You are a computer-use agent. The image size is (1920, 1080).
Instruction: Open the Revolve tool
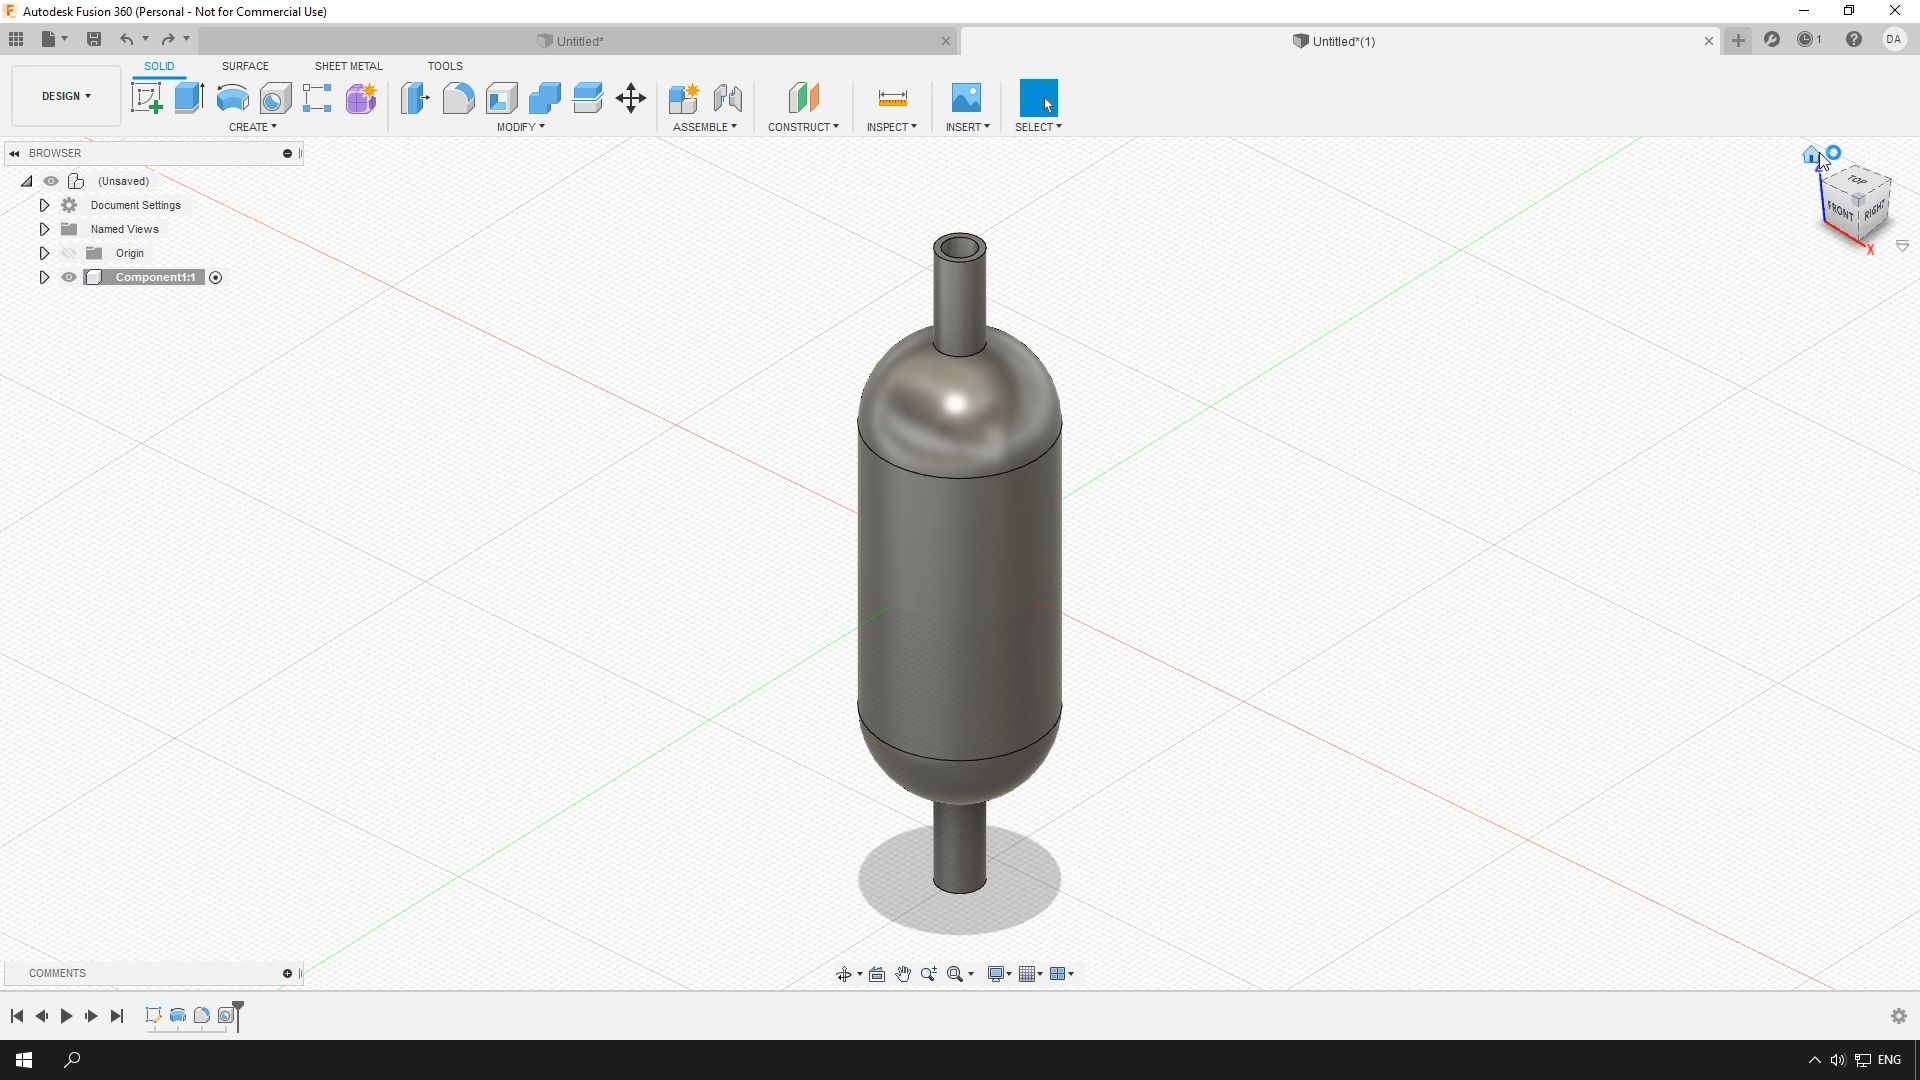232,98
